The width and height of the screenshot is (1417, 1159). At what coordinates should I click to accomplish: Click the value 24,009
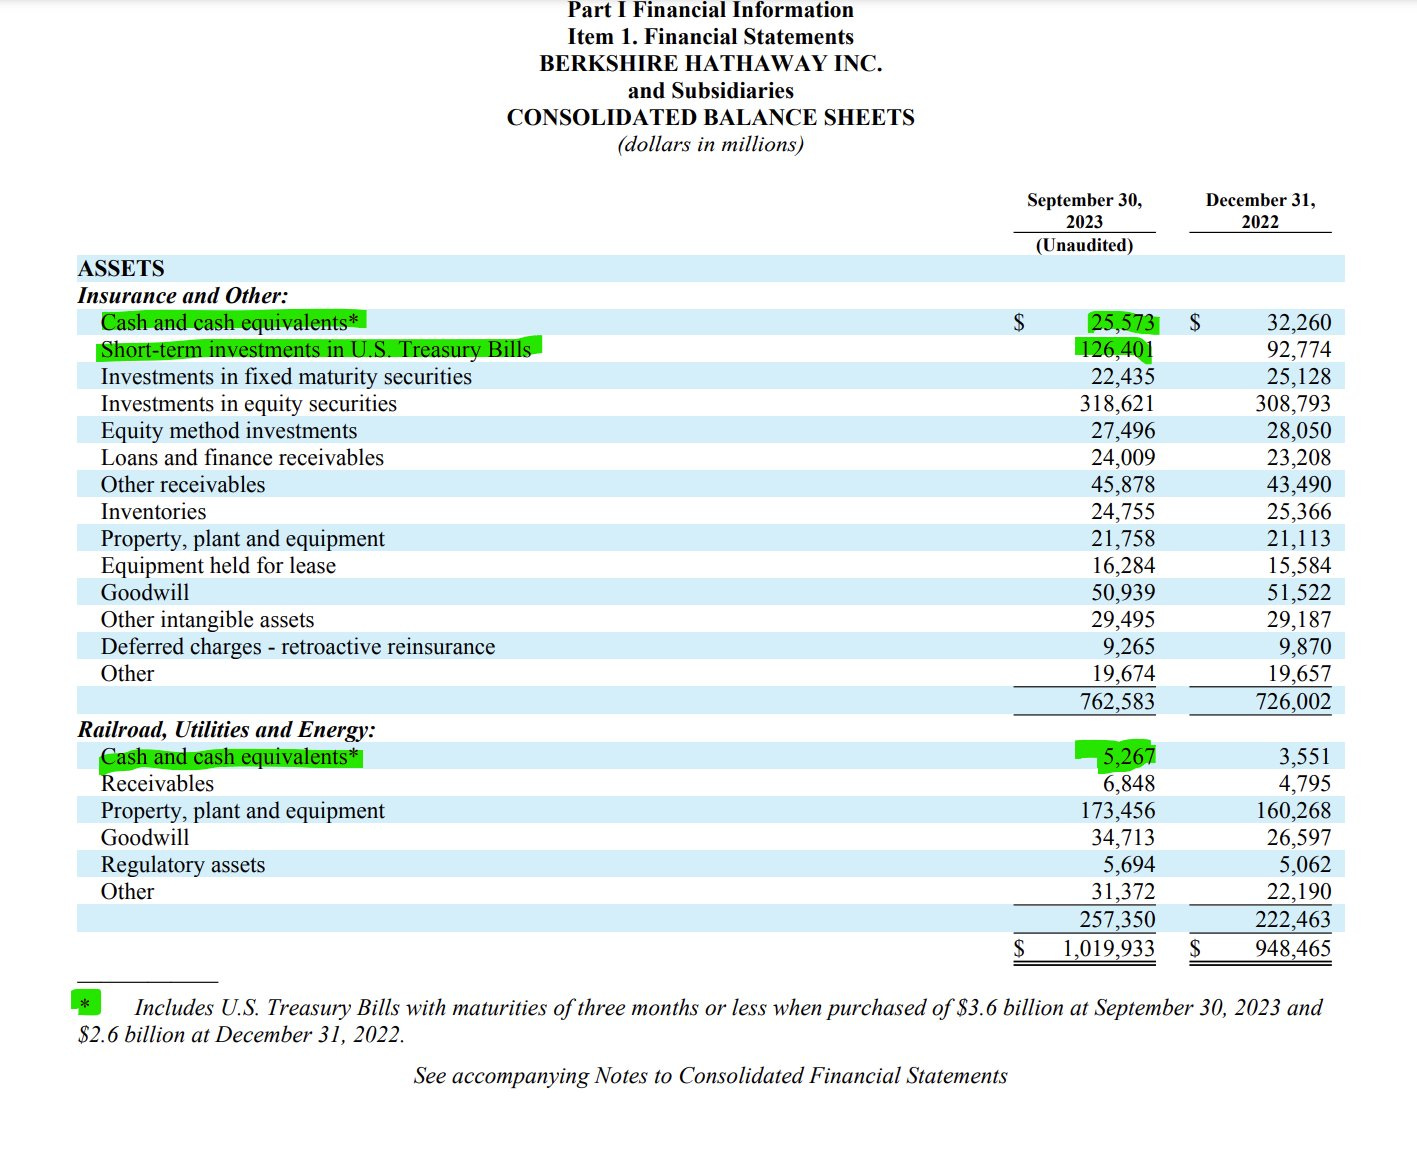[1122, 457]
